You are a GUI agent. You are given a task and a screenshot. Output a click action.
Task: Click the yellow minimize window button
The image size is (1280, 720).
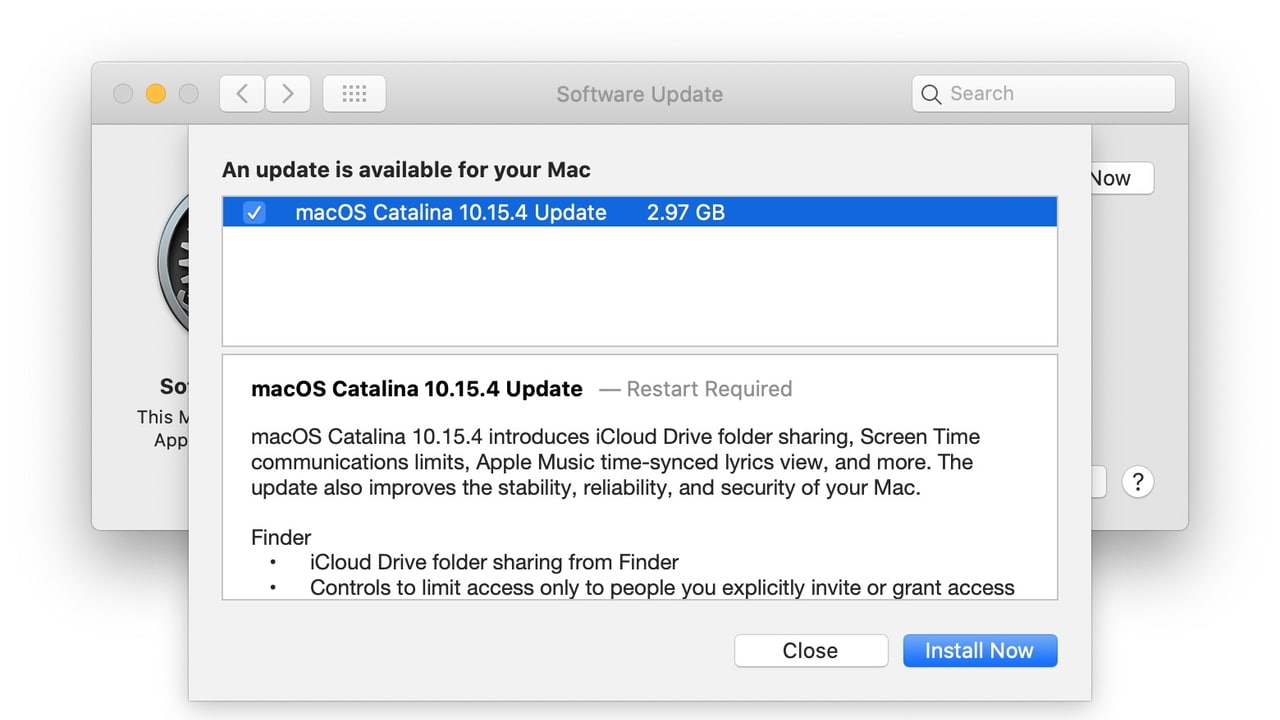click(155, 94)
